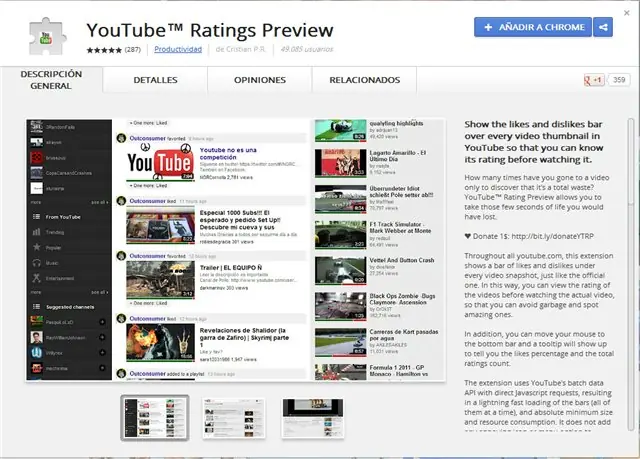
Task: Click the Suggested channels list icon
Action: (x=36, y=306)
